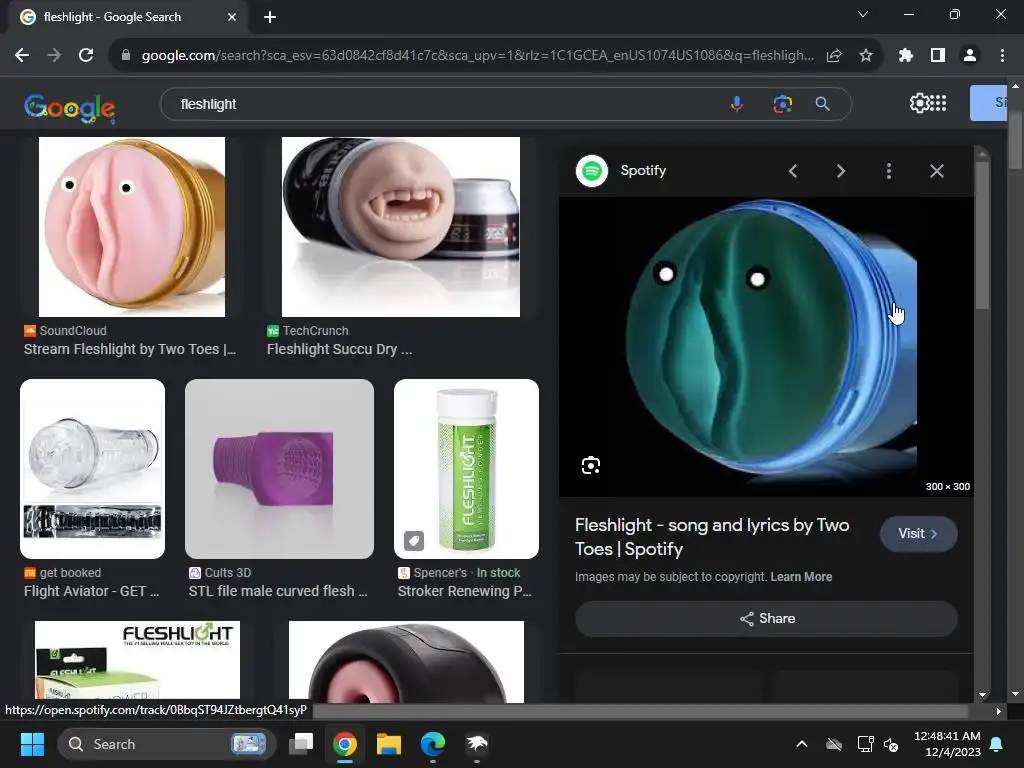
Task: Click the Spotify source icon
Action: tap(592, 171)
